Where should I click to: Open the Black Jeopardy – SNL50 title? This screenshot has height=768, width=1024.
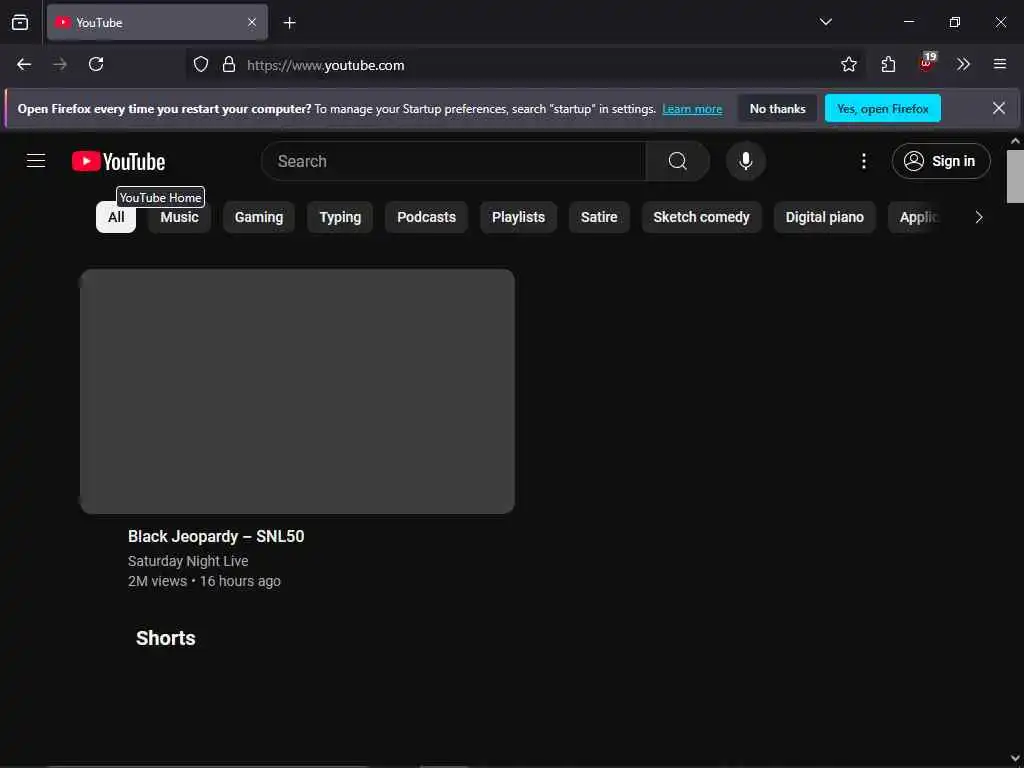pyautogui.click(x=216, y=536)
